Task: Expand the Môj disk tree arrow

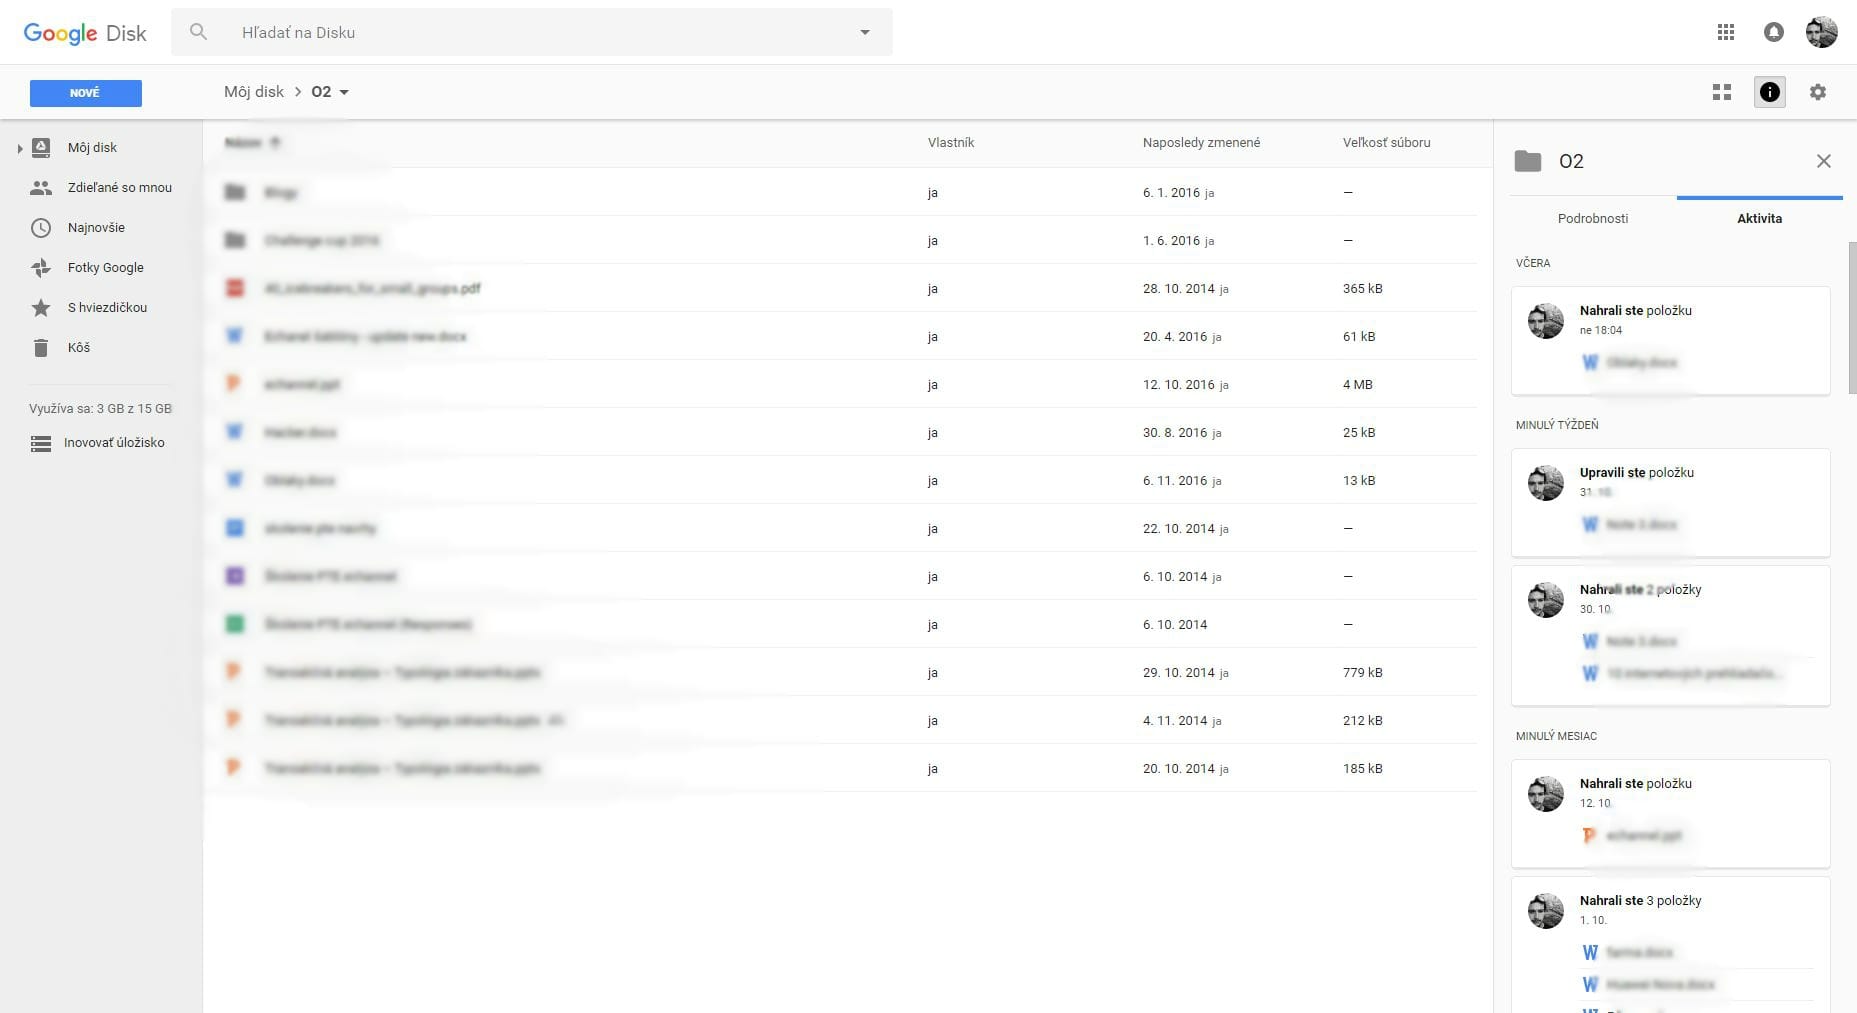Action: click(x=19, y=148)
